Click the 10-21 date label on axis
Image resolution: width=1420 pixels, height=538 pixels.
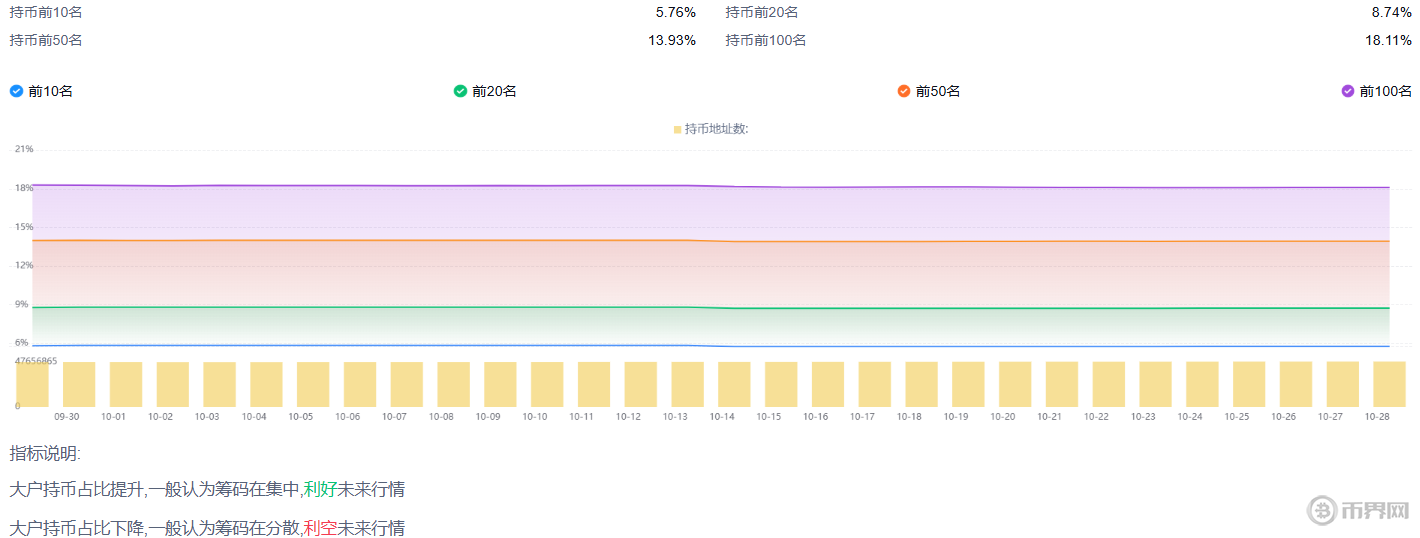click(1049, 416)
